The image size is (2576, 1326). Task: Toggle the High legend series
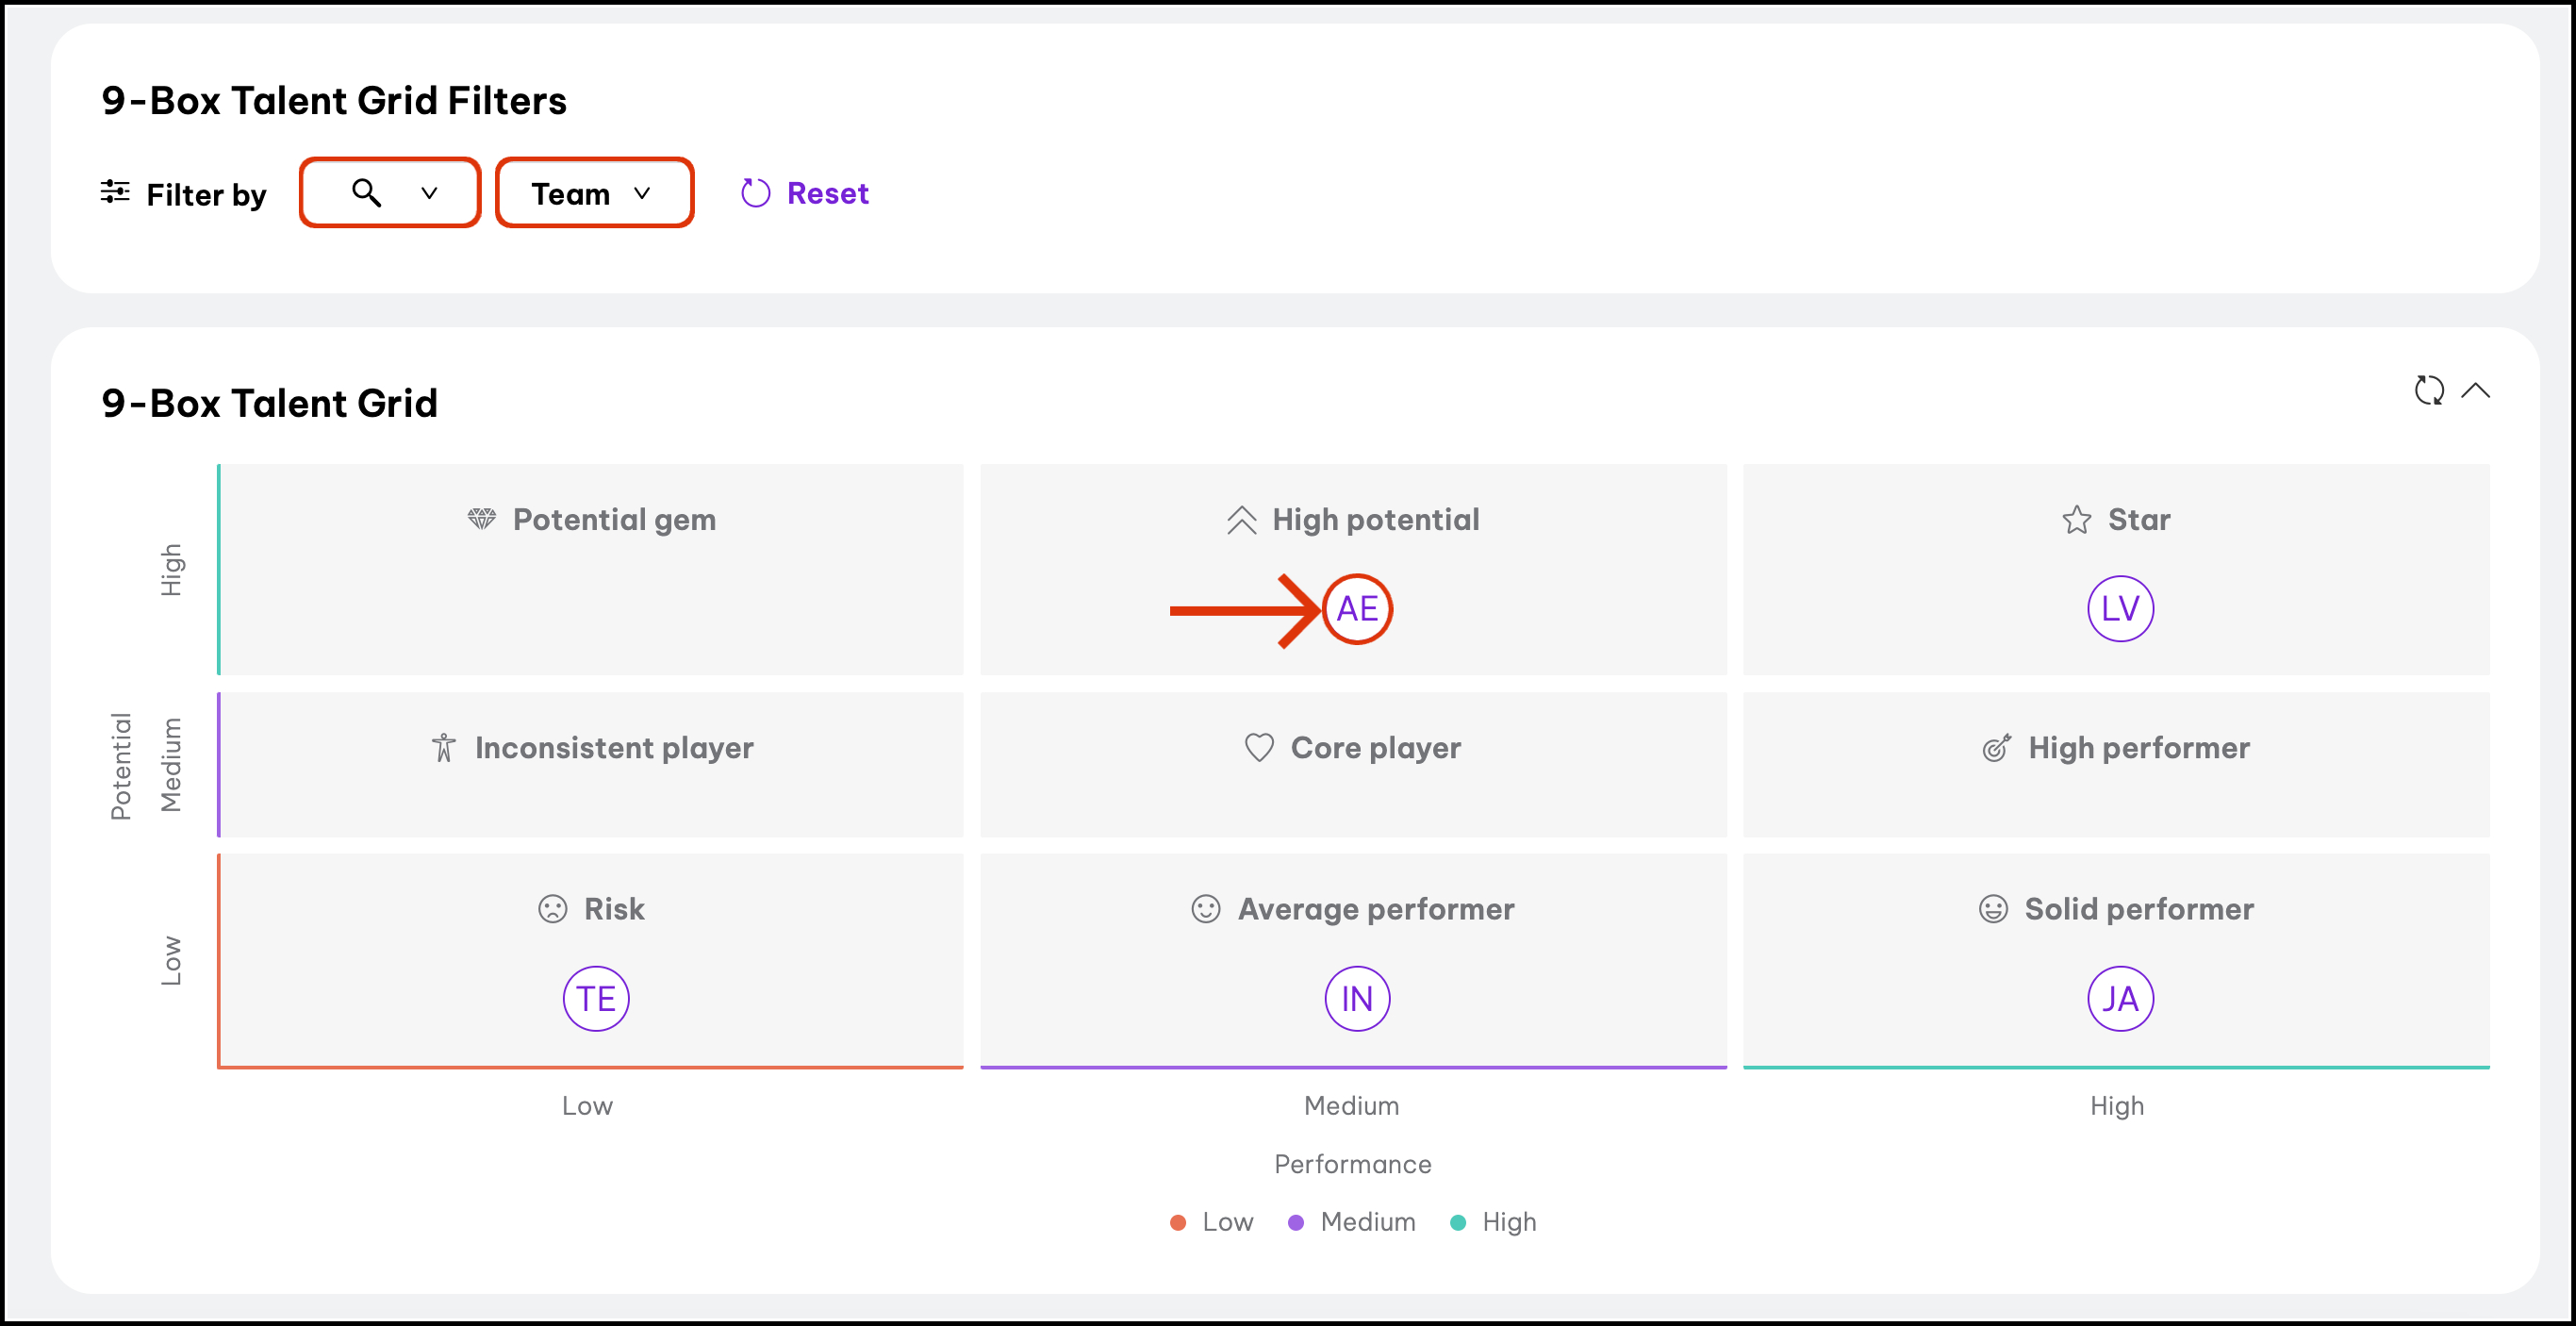pos(1494,1222)
